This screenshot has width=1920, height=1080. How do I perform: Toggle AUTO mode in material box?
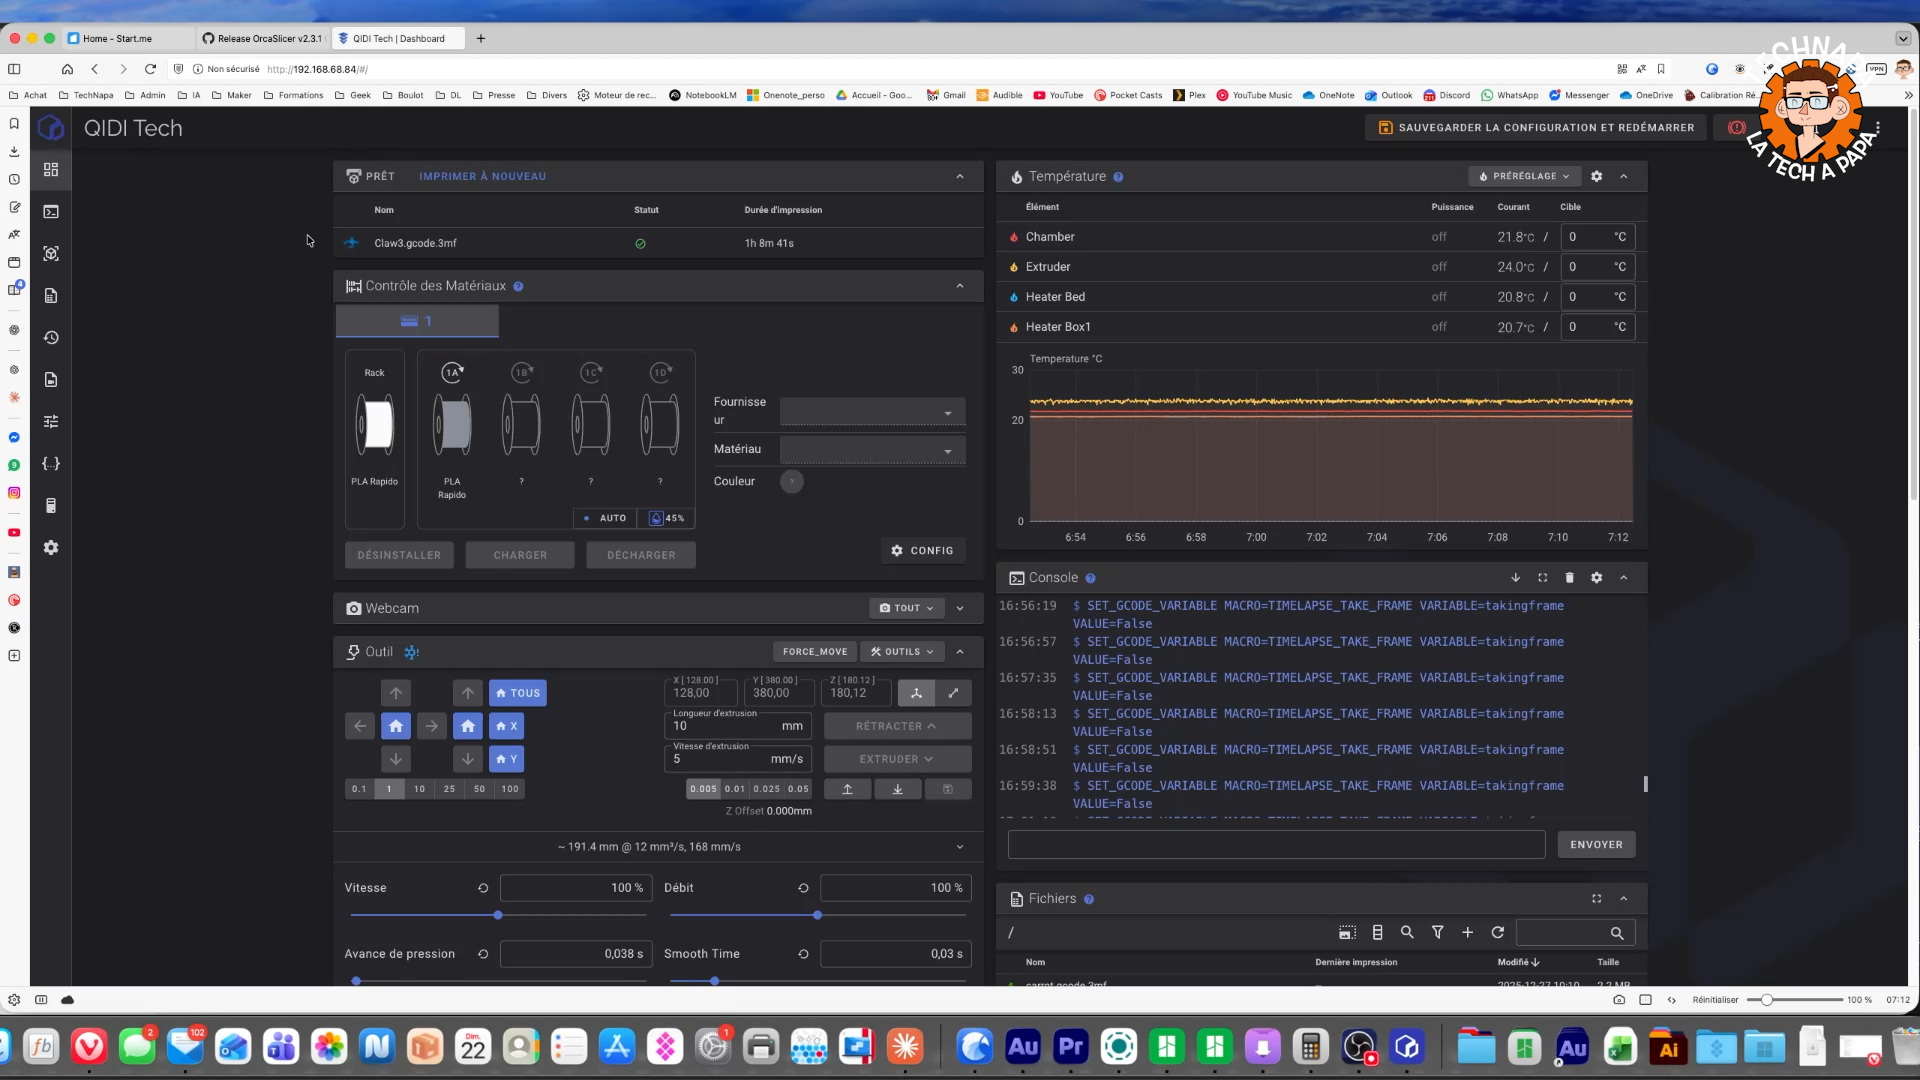pos(605,518)
